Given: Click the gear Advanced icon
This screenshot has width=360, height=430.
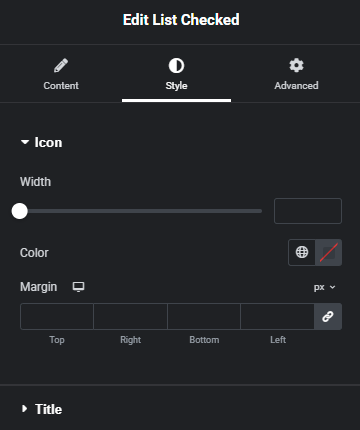Looking at the screenshot, I should coord(296,65).
